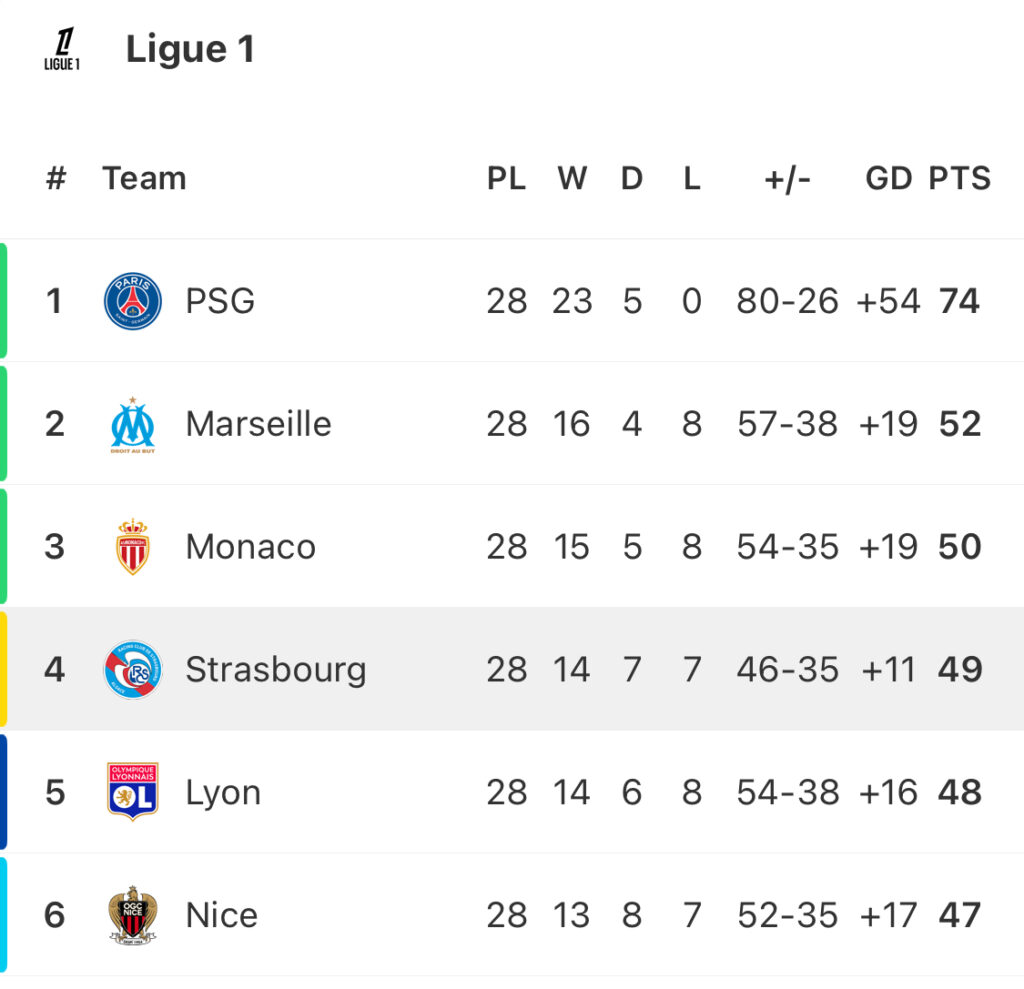The image size is (1024, 989).
Task: Click the yellow qualification marker beside Strasbourg
Action: (x=3, y=670)
